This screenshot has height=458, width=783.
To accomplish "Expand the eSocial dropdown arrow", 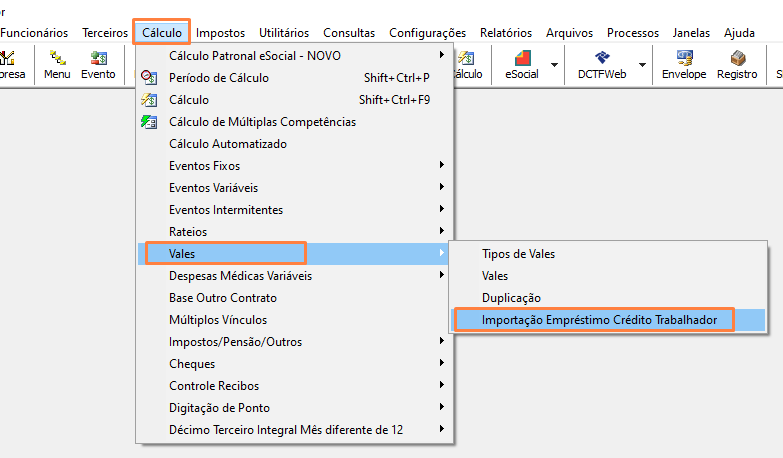I will pos(554,65).
